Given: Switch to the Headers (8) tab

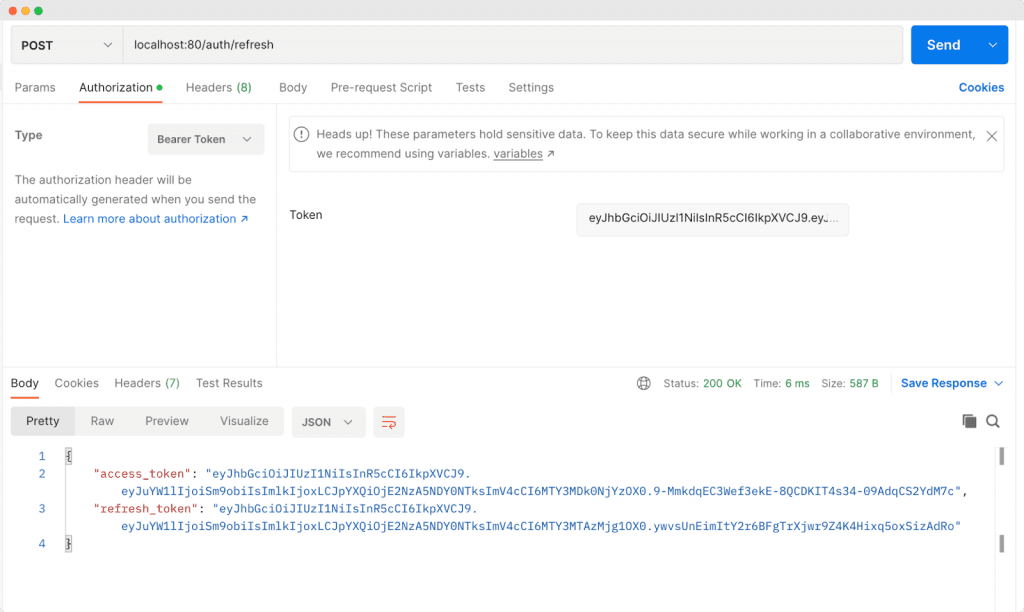Looking at the screenshot, I should click(218, 88).
